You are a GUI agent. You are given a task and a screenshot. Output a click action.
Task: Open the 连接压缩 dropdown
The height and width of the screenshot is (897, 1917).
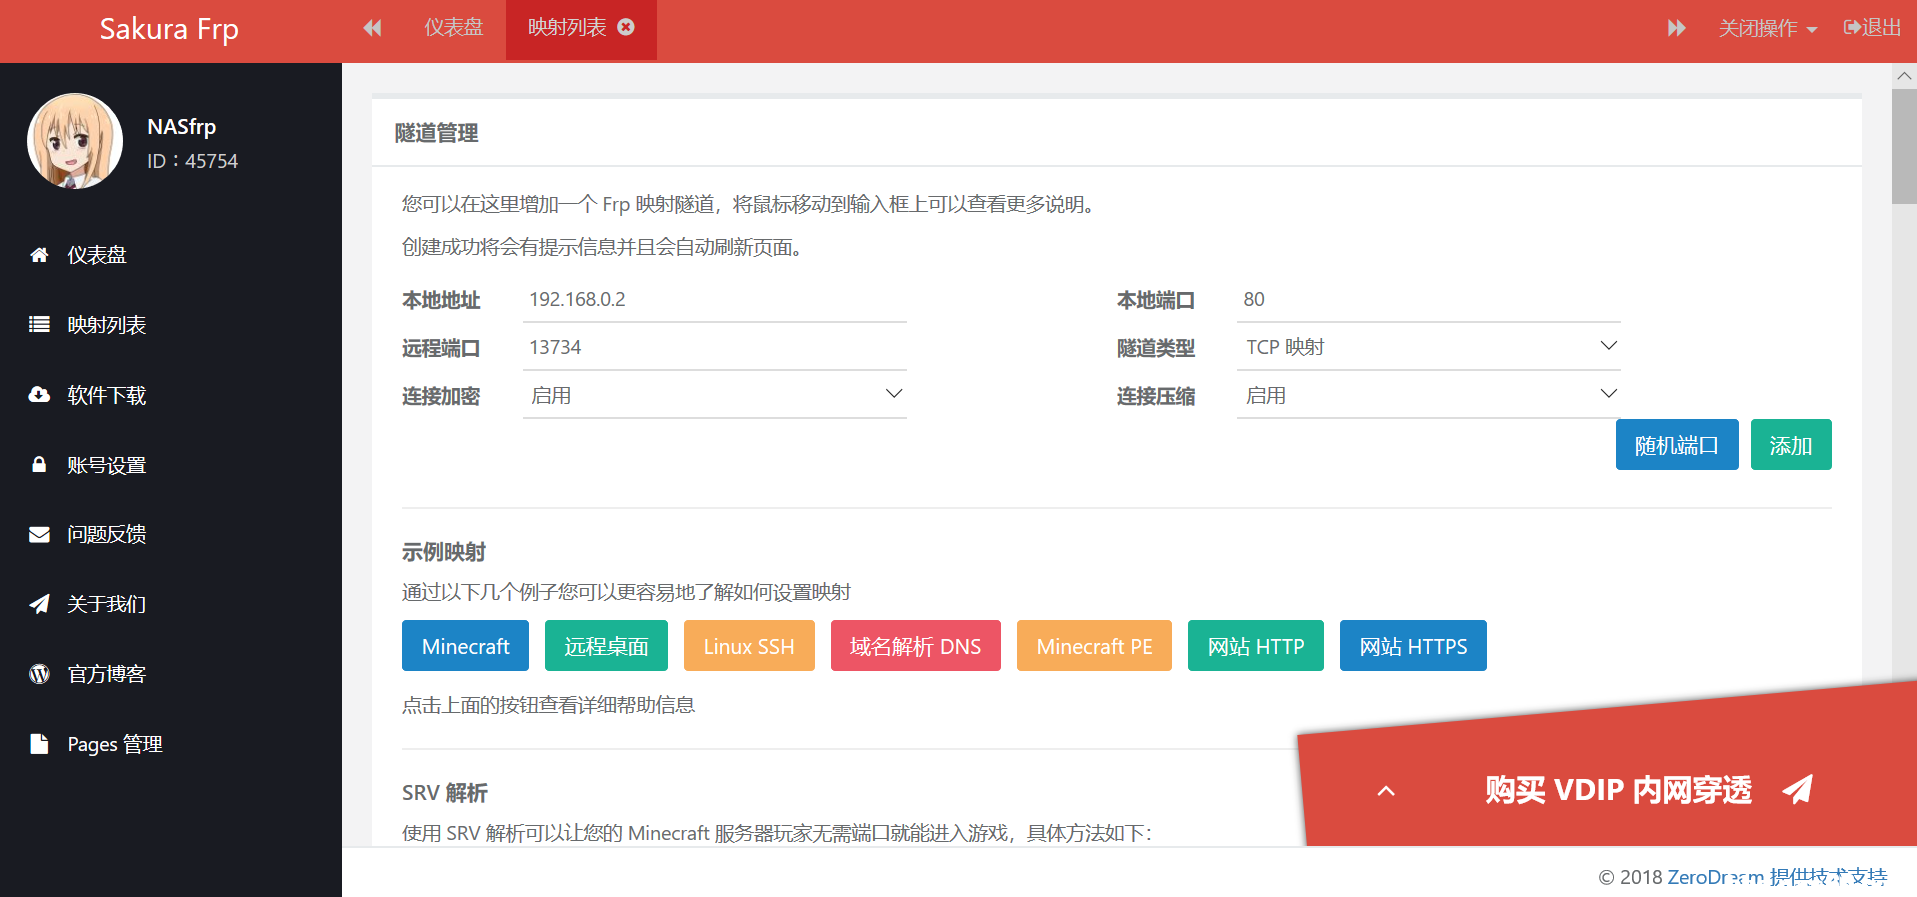coord(1428,395)
